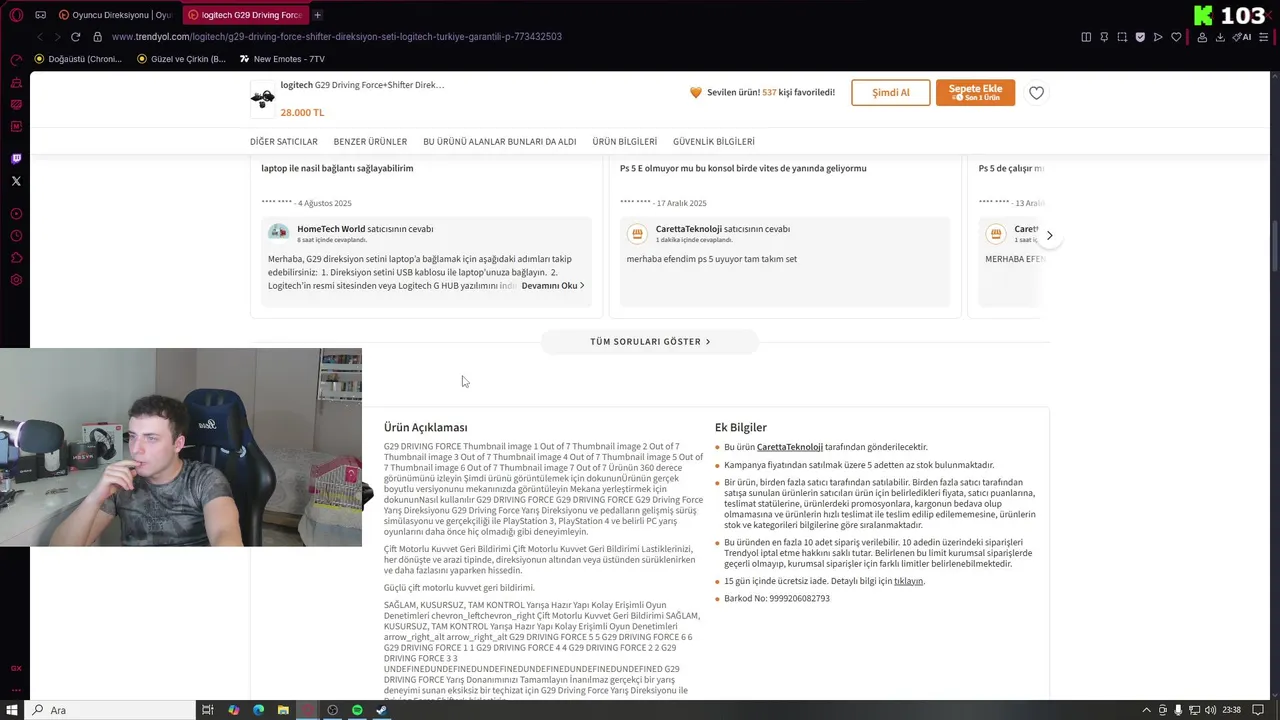Take a snapshot of the page
Screen dimensions: 1280x720
point(1122,37)
